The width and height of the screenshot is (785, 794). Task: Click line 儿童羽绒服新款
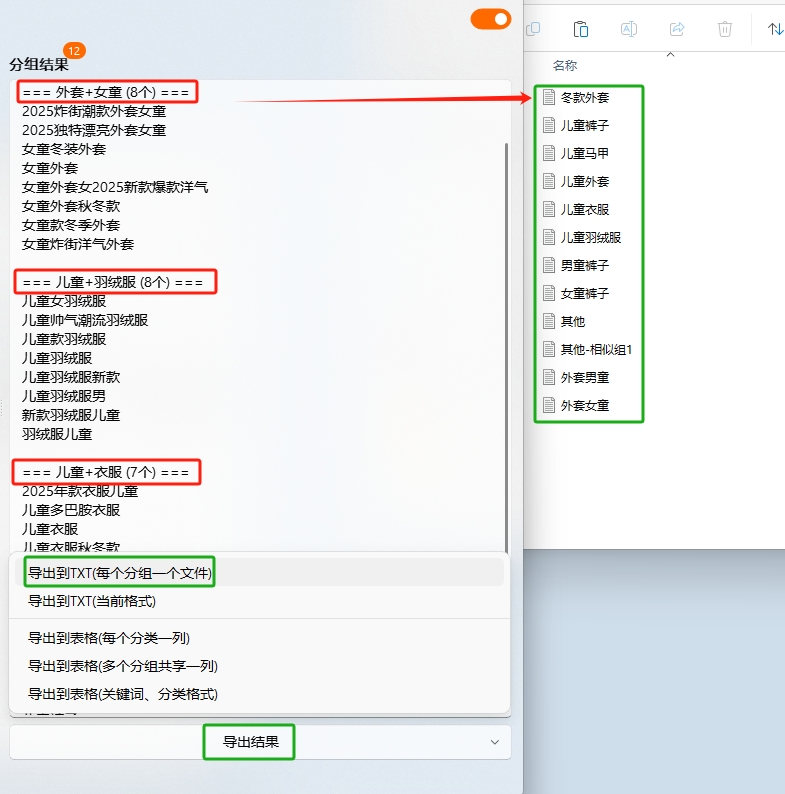point(71,377)
